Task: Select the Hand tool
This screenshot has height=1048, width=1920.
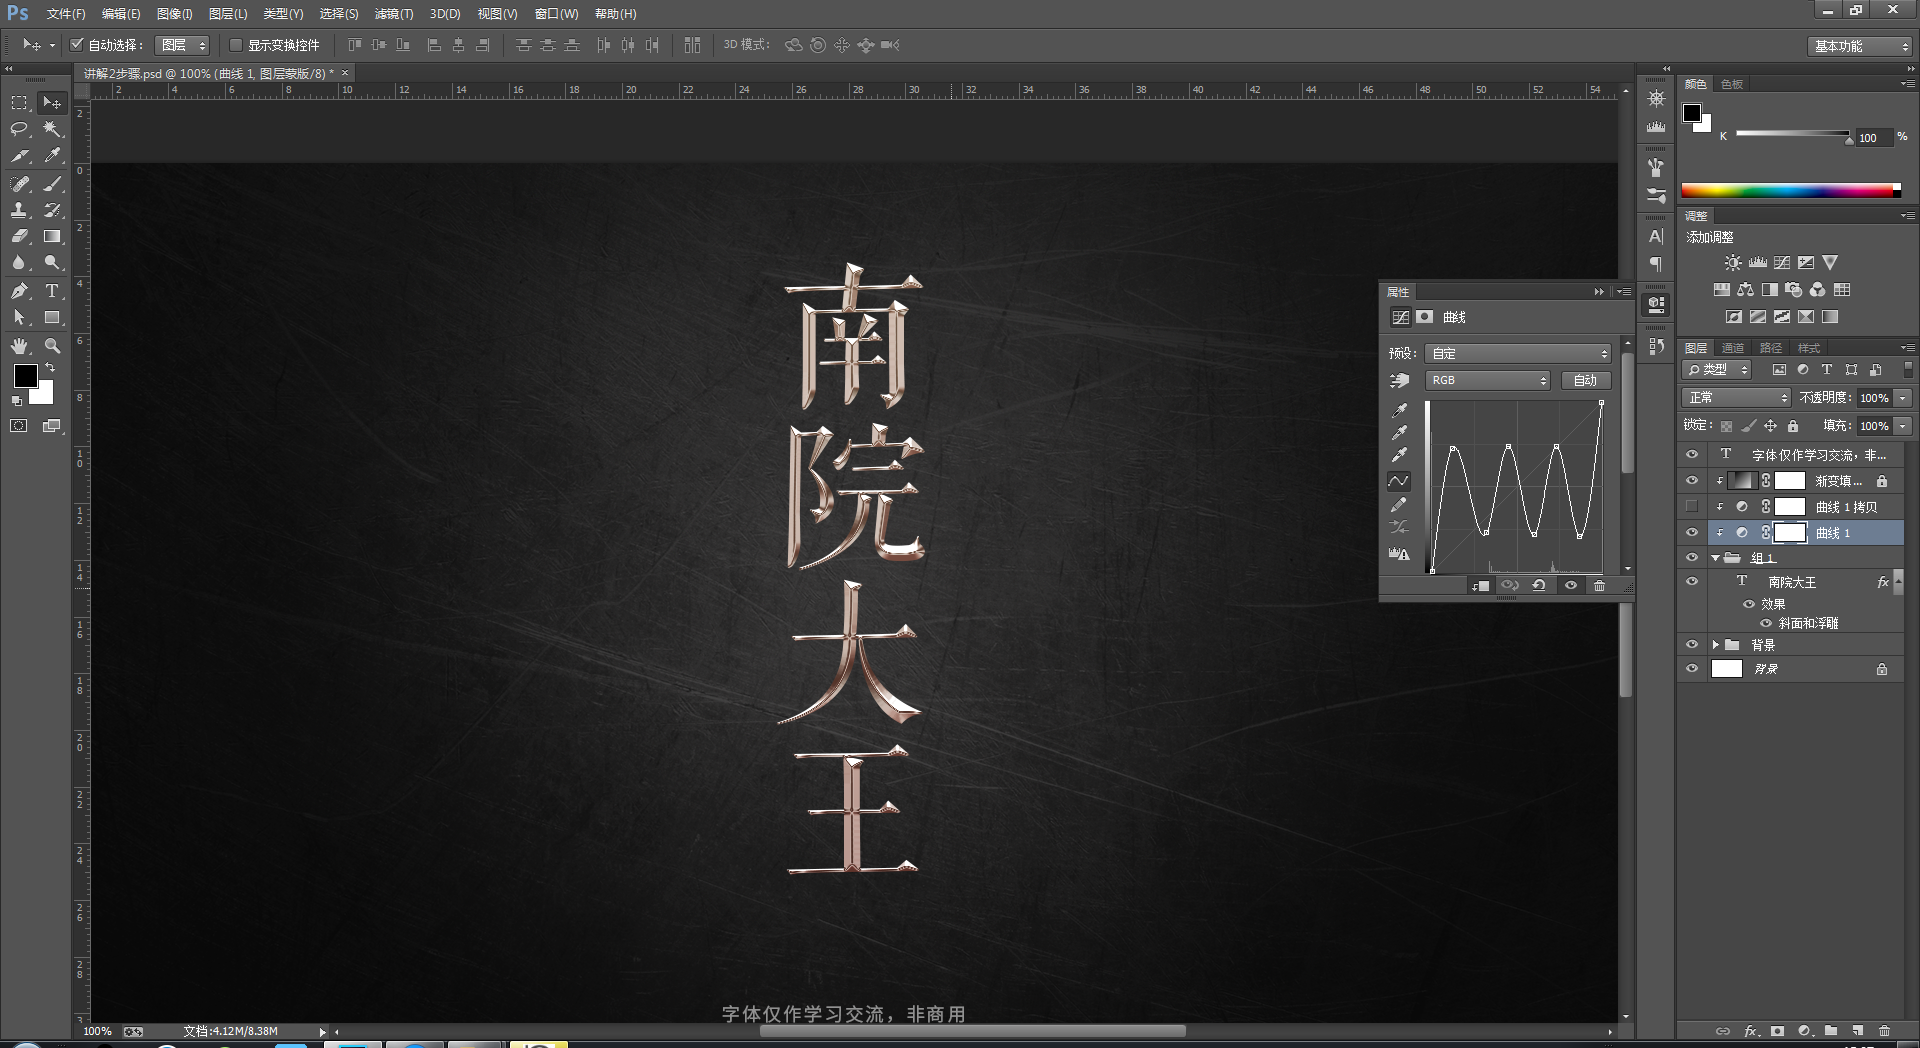Action: click(19, 346)
